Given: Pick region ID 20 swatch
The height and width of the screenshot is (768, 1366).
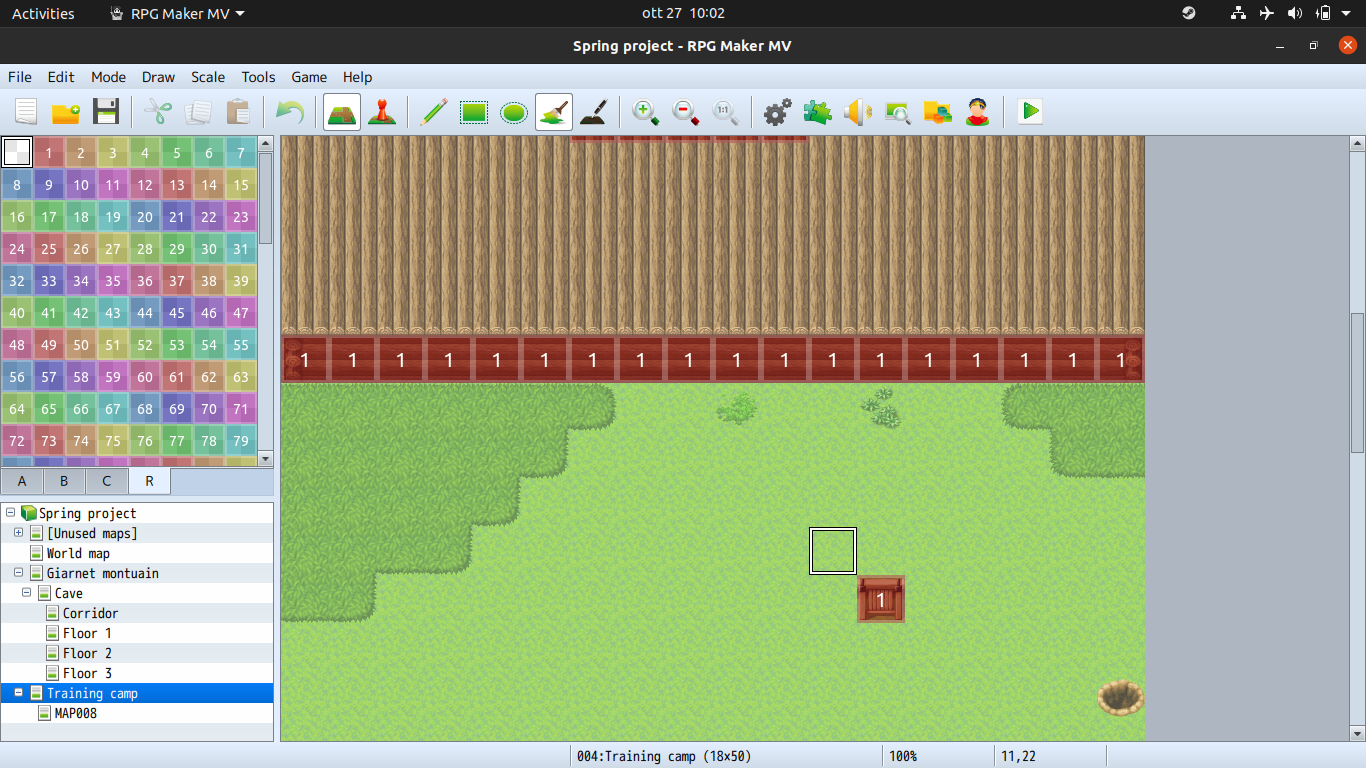Looking at the screenshot, I should pos(145,217).
